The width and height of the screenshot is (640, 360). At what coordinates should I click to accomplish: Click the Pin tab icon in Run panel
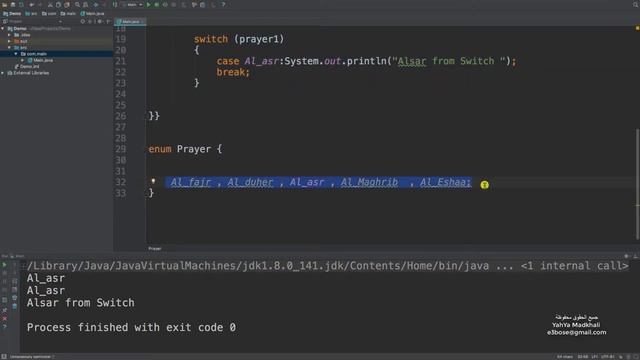coord(4,310)
